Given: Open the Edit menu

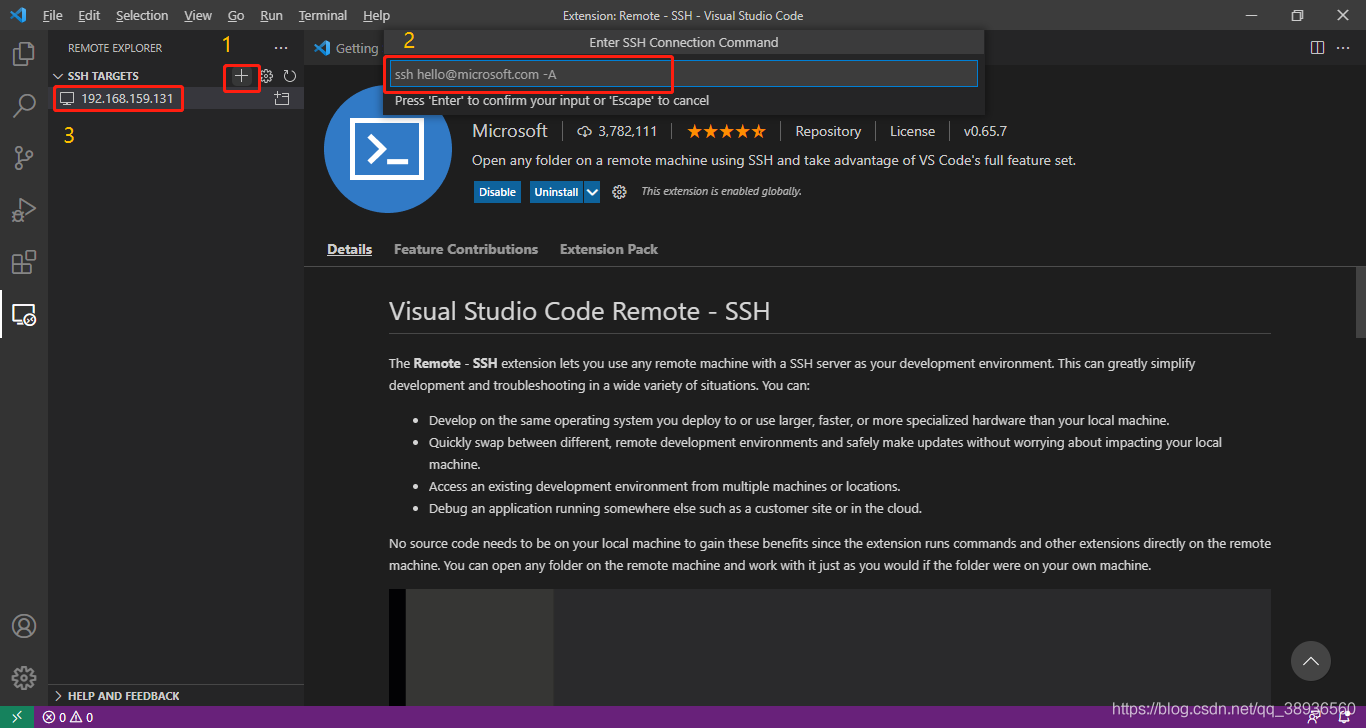Looking at the screenshot, I should point(89,16).
